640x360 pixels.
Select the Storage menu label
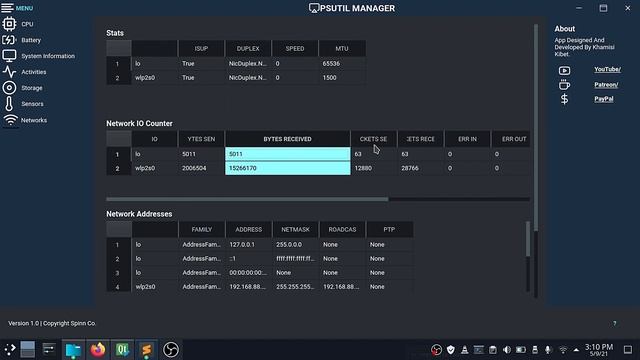coord(32,88)
